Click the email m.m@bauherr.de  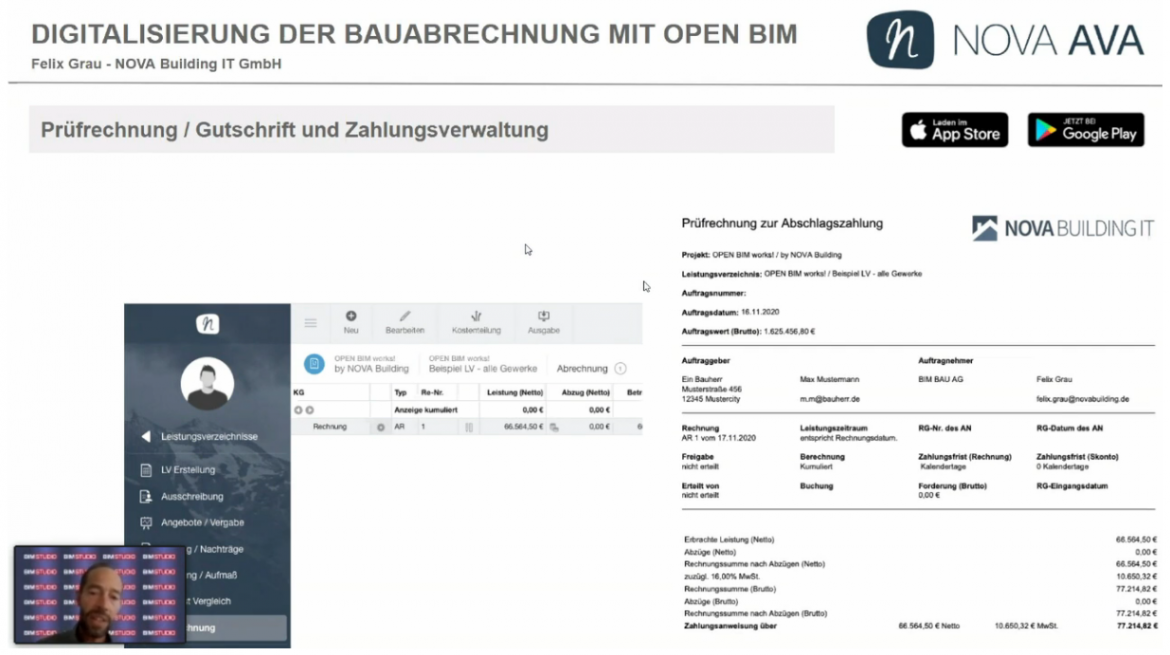coord(830,399)
